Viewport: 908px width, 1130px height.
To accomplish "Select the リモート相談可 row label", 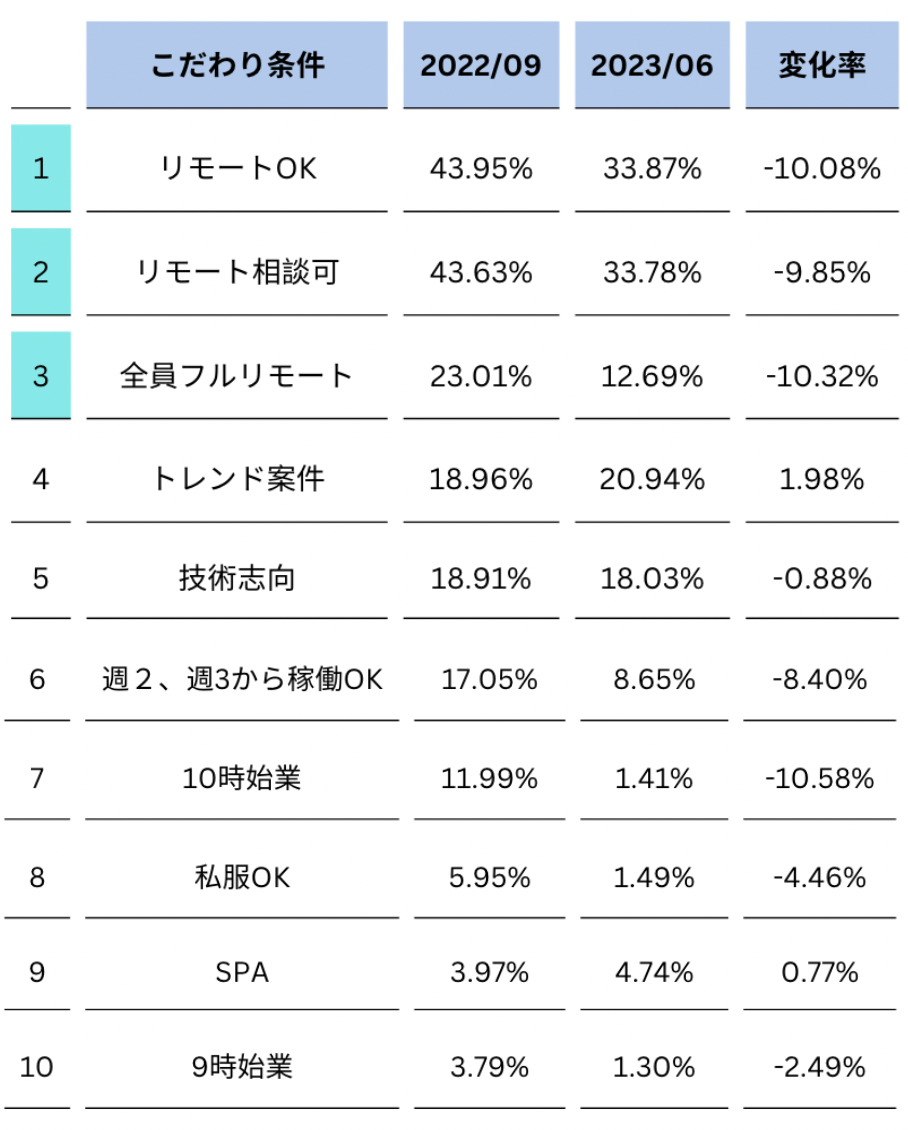I will tap(237, 272).
